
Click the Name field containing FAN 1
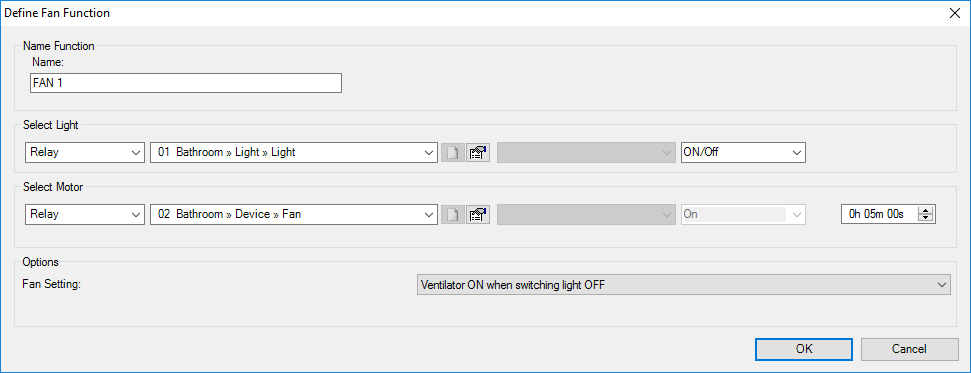[186, 83]
